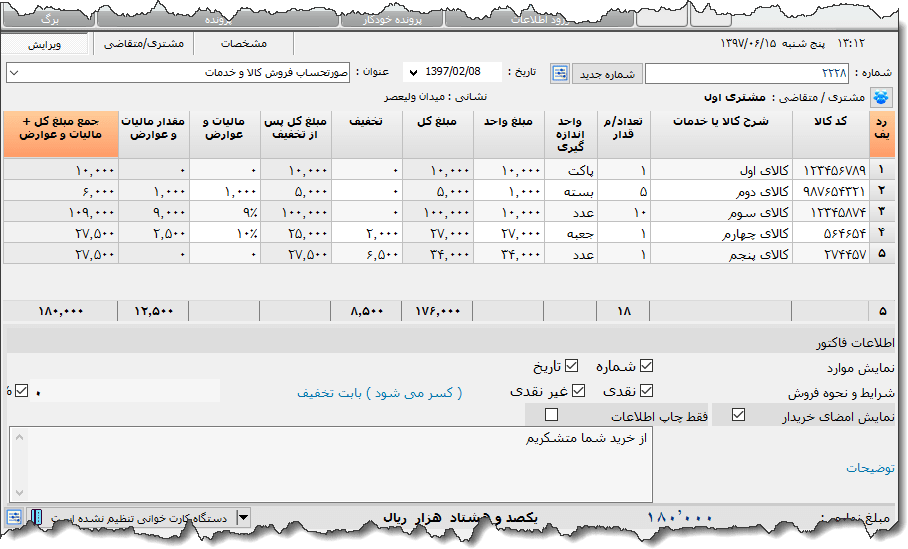Disable نمایش امضای خریدار checkbox
Viewport: 908px width, 549px height.
738,415
